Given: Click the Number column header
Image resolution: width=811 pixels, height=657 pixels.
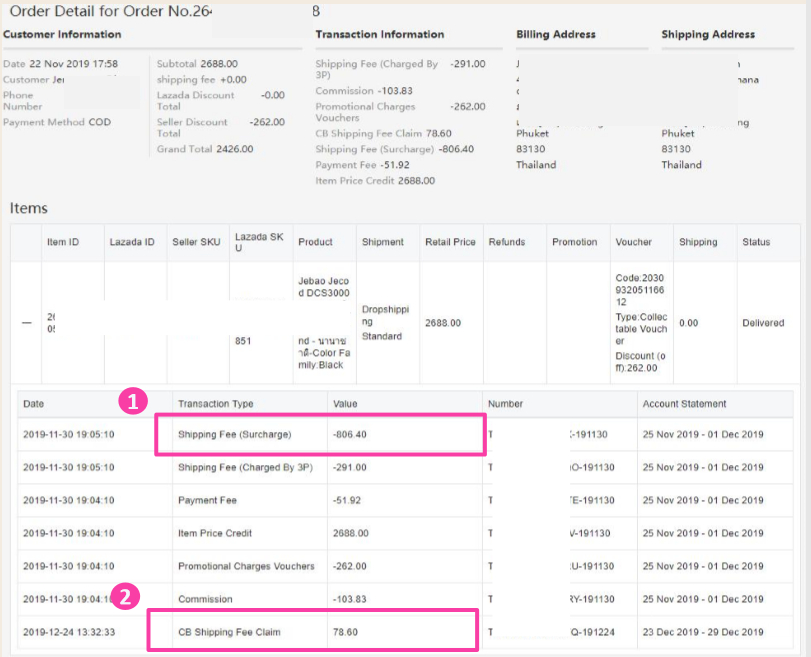Looking at the screenshot, I should click(x=505, y=404).
